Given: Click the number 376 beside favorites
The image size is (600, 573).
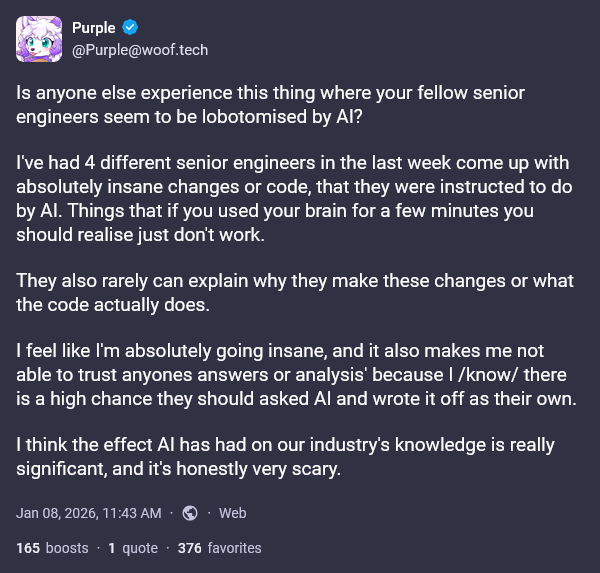Looking at the screenshot, I should point(190,548).
